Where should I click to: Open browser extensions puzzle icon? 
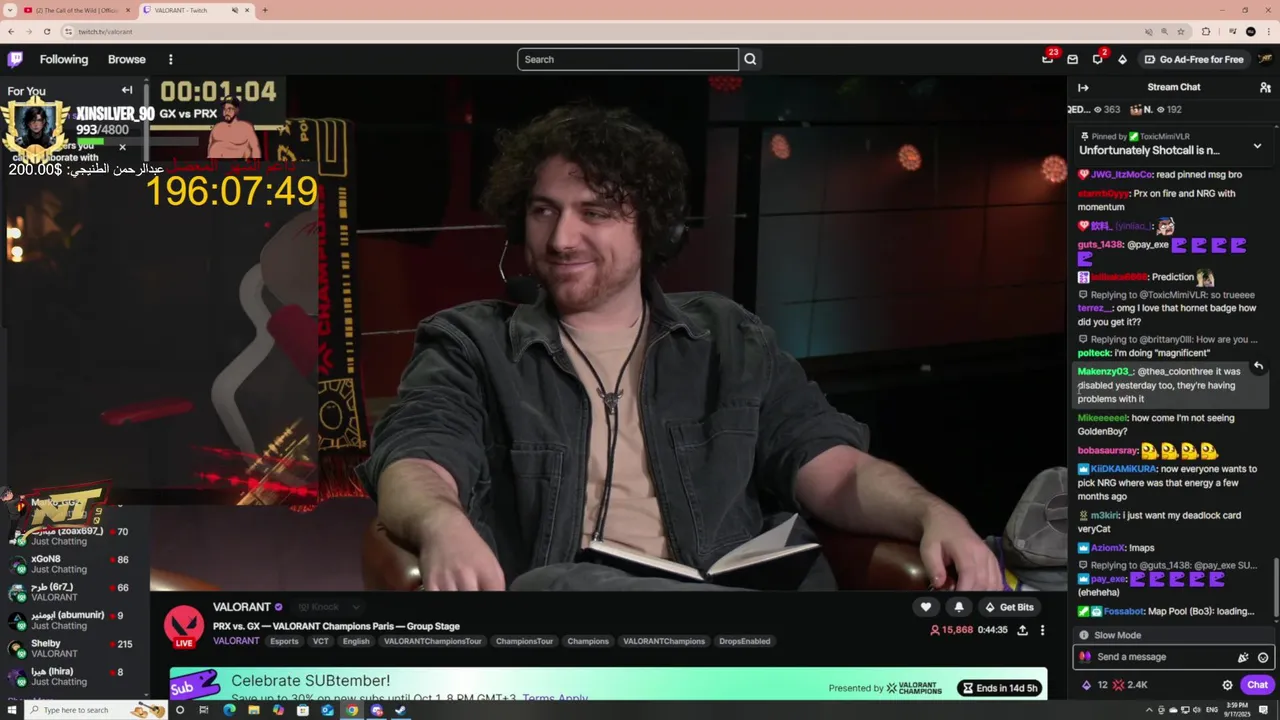click(1206, 31)
